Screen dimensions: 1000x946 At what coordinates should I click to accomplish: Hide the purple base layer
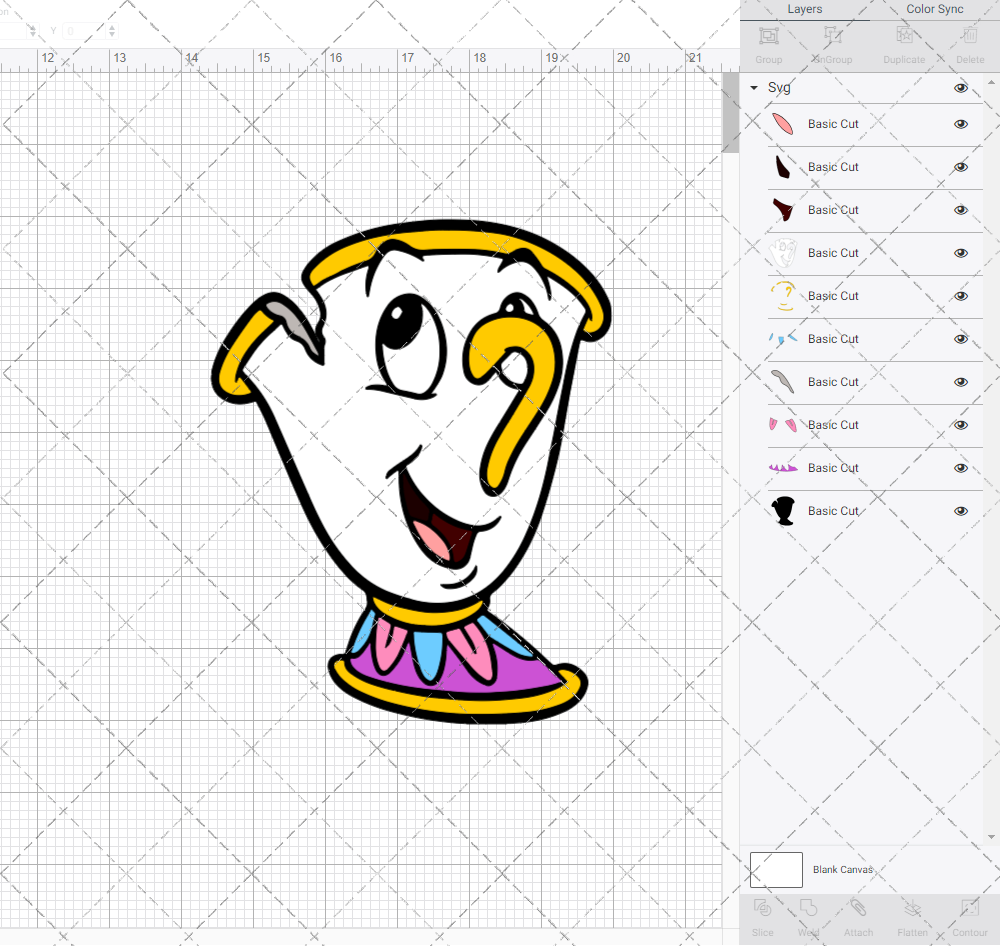[x=960, y=468]
